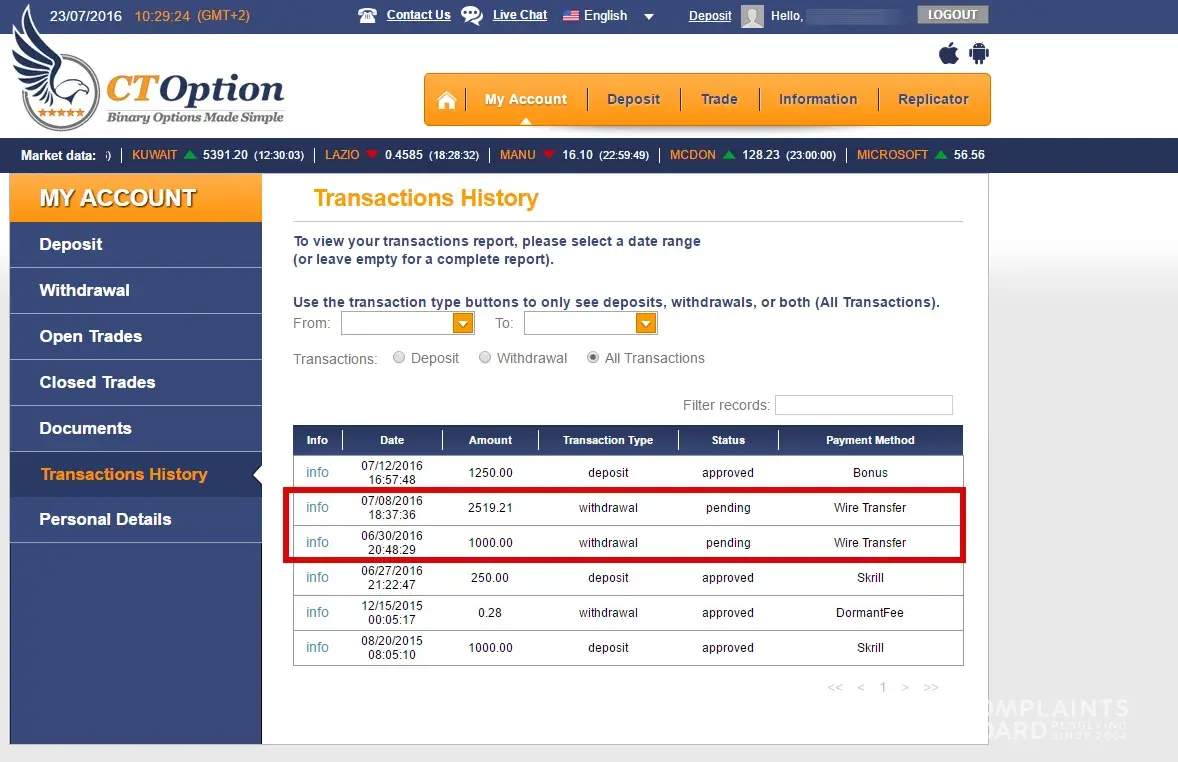Click the Apple app download icon

(949, 54)
